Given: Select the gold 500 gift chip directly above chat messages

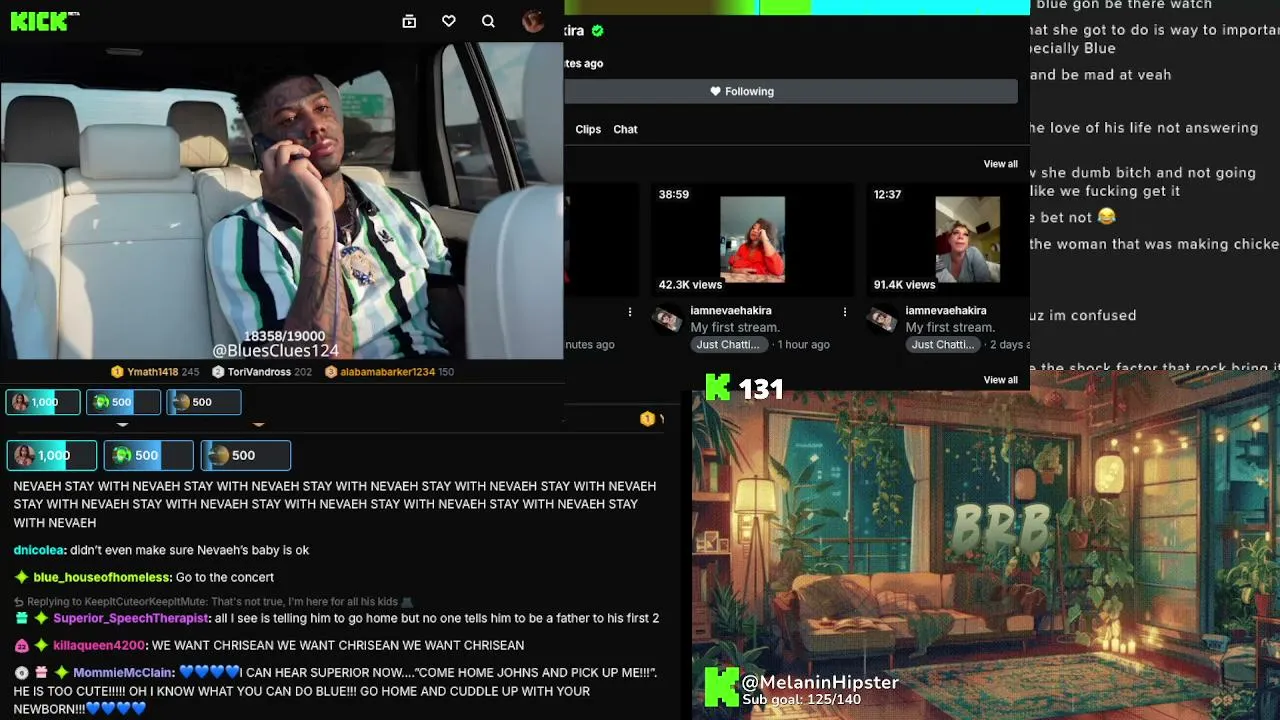Looking at the screenshot, I should pyautogui.click(x=246, y=455).
